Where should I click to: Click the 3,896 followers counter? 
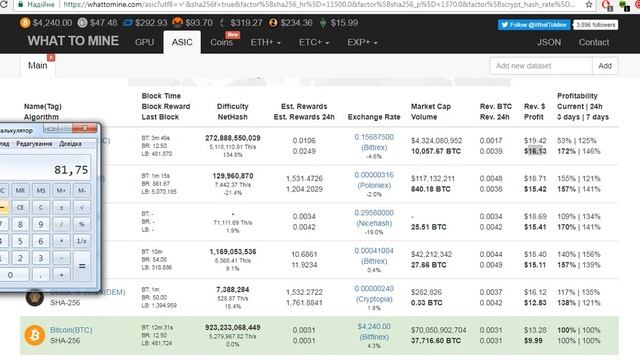[596, 25]
